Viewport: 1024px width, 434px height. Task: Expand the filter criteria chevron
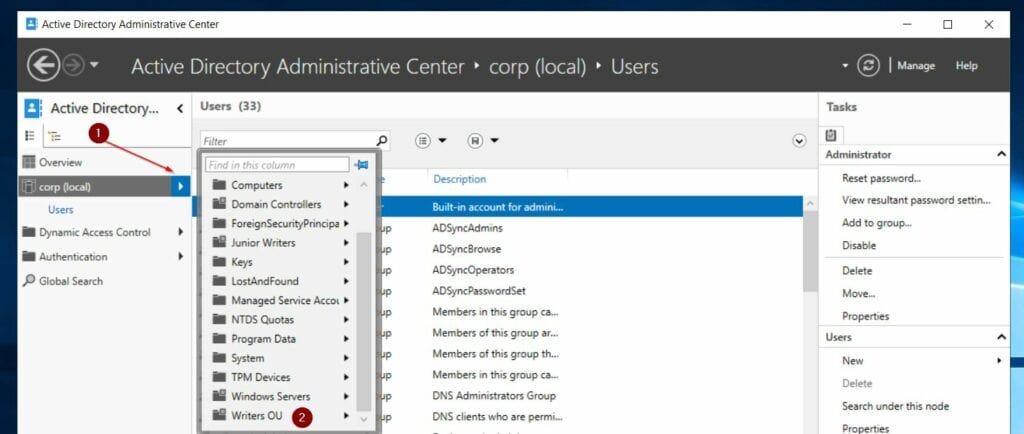pyautogui.click(x=799, y=140)
